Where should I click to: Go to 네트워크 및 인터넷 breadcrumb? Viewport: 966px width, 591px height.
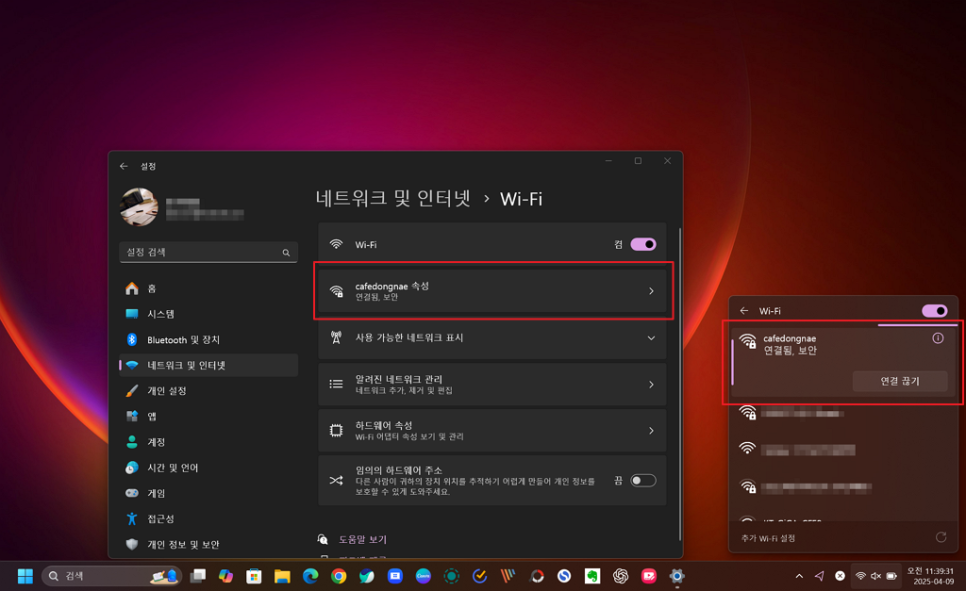coord(393,198)
